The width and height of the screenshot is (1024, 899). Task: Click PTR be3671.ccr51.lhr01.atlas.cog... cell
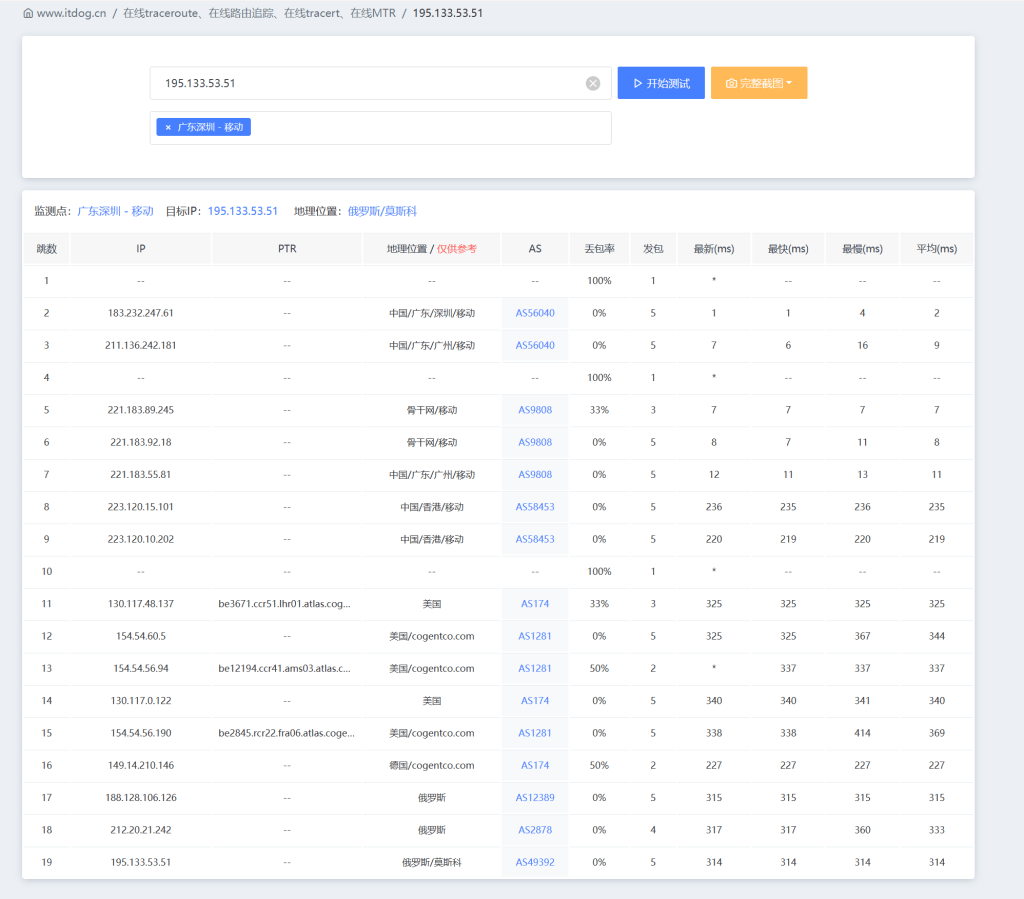(x=287, y=604)
